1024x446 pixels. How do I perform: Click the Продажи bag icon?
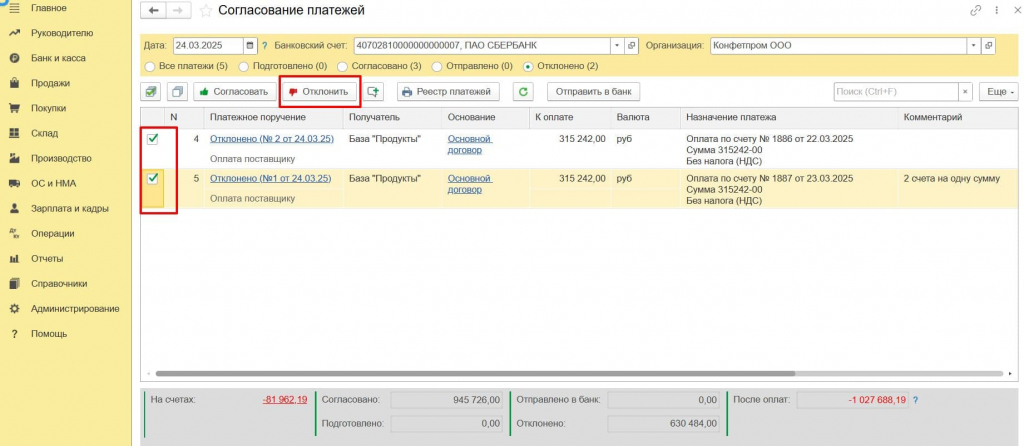[14, 83]
